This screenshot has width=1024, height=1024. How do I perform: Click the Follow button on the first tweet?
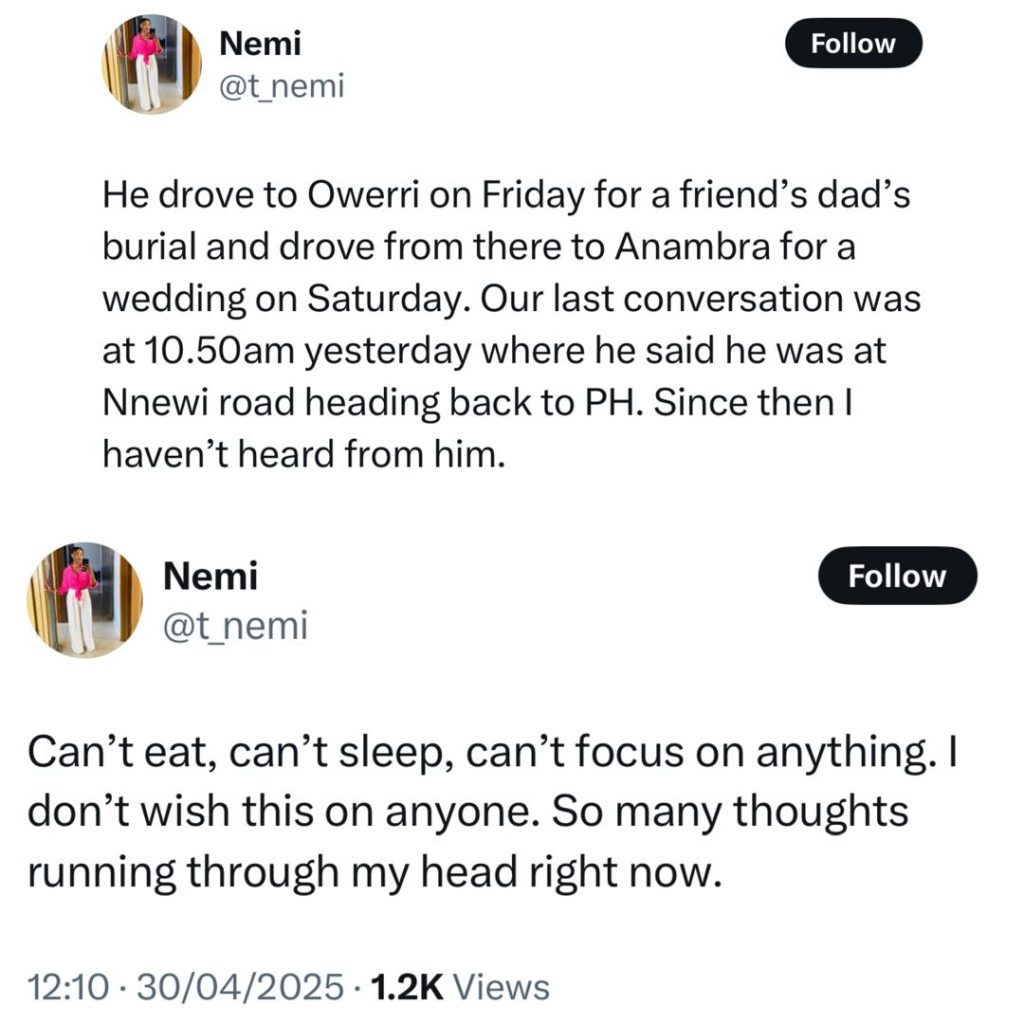(852, 43)
